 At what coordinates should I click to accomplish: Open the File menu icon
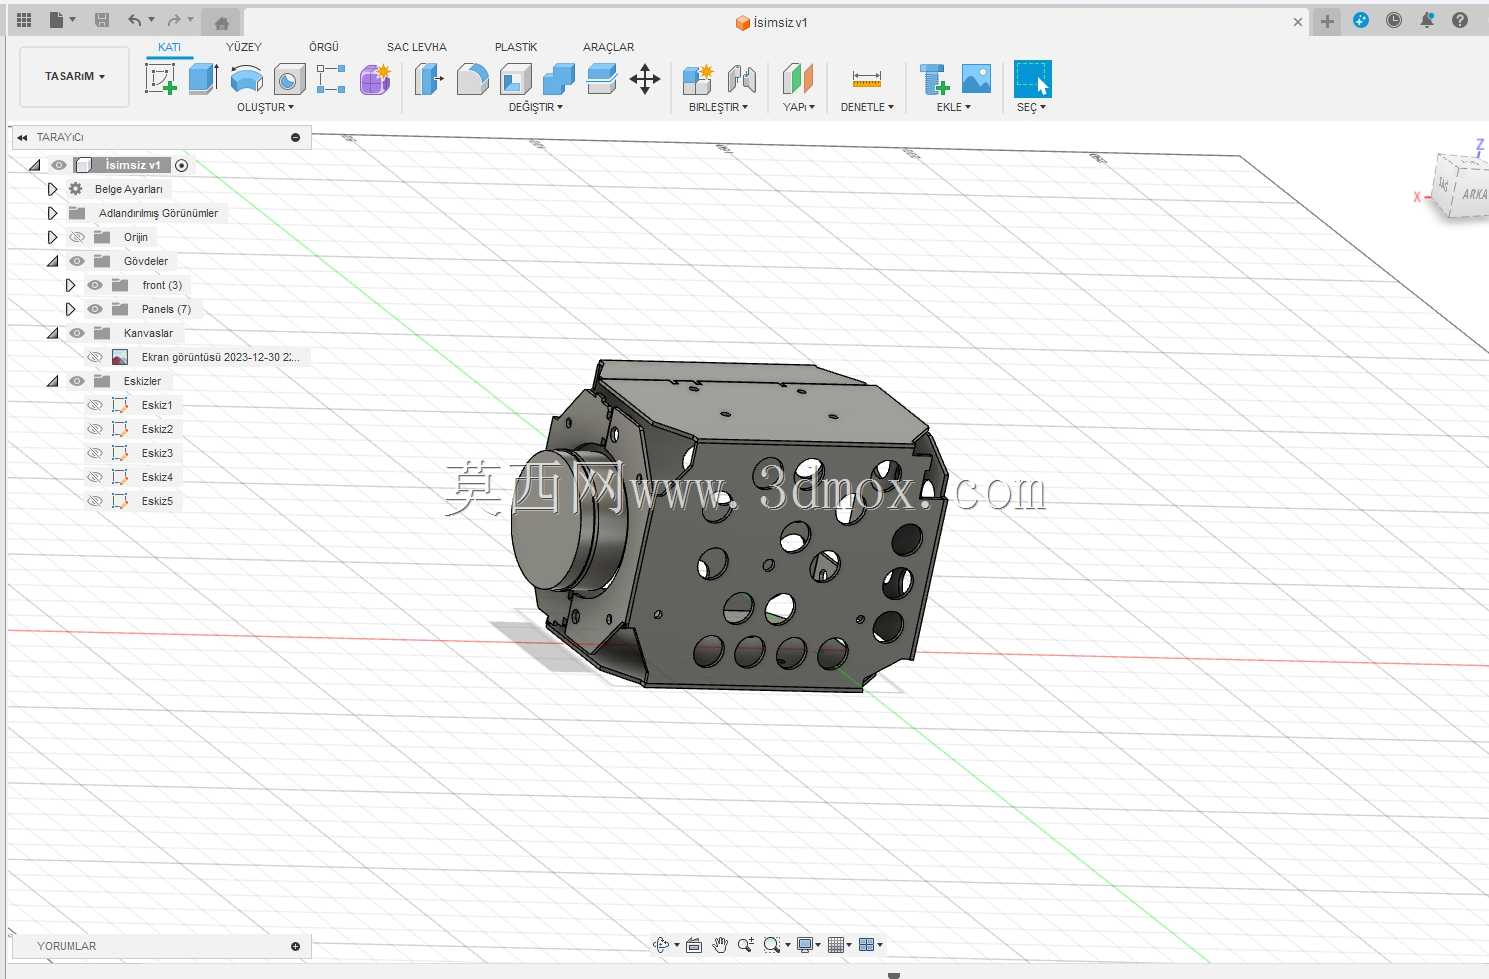pyautogui.click(x=61, y=20)
